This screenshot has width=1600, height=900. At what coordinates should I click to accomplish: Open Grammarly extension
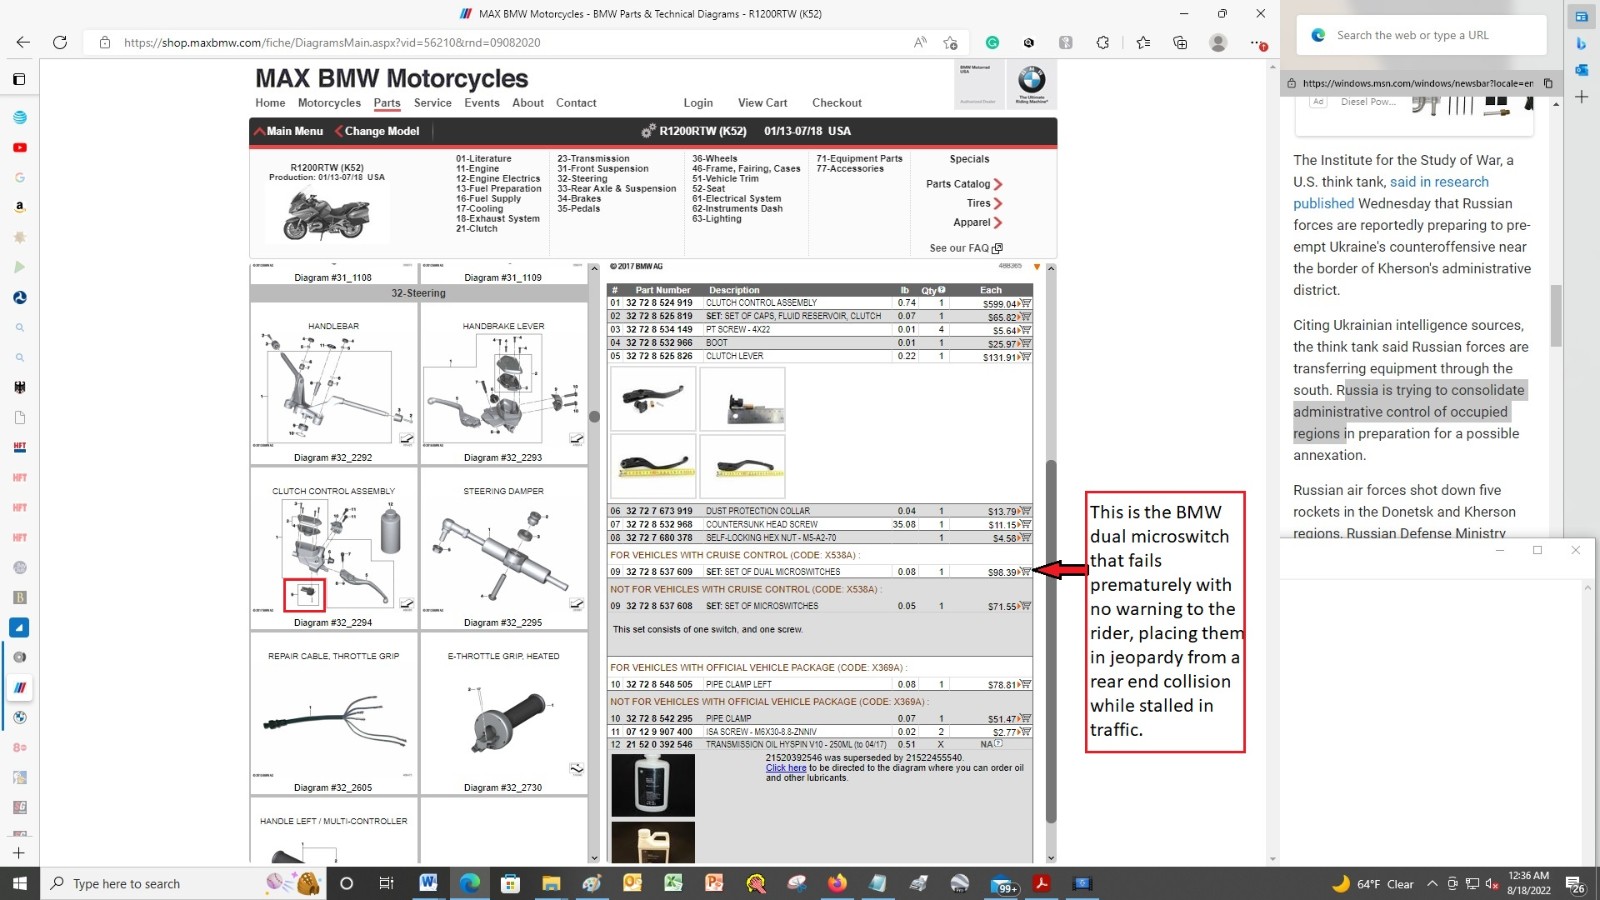[992, 42]
